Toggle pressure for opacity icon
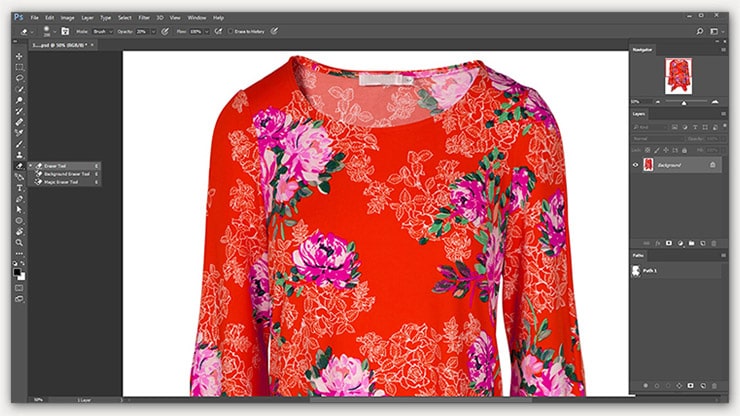 pyautogui.click(x=162, y=31)
